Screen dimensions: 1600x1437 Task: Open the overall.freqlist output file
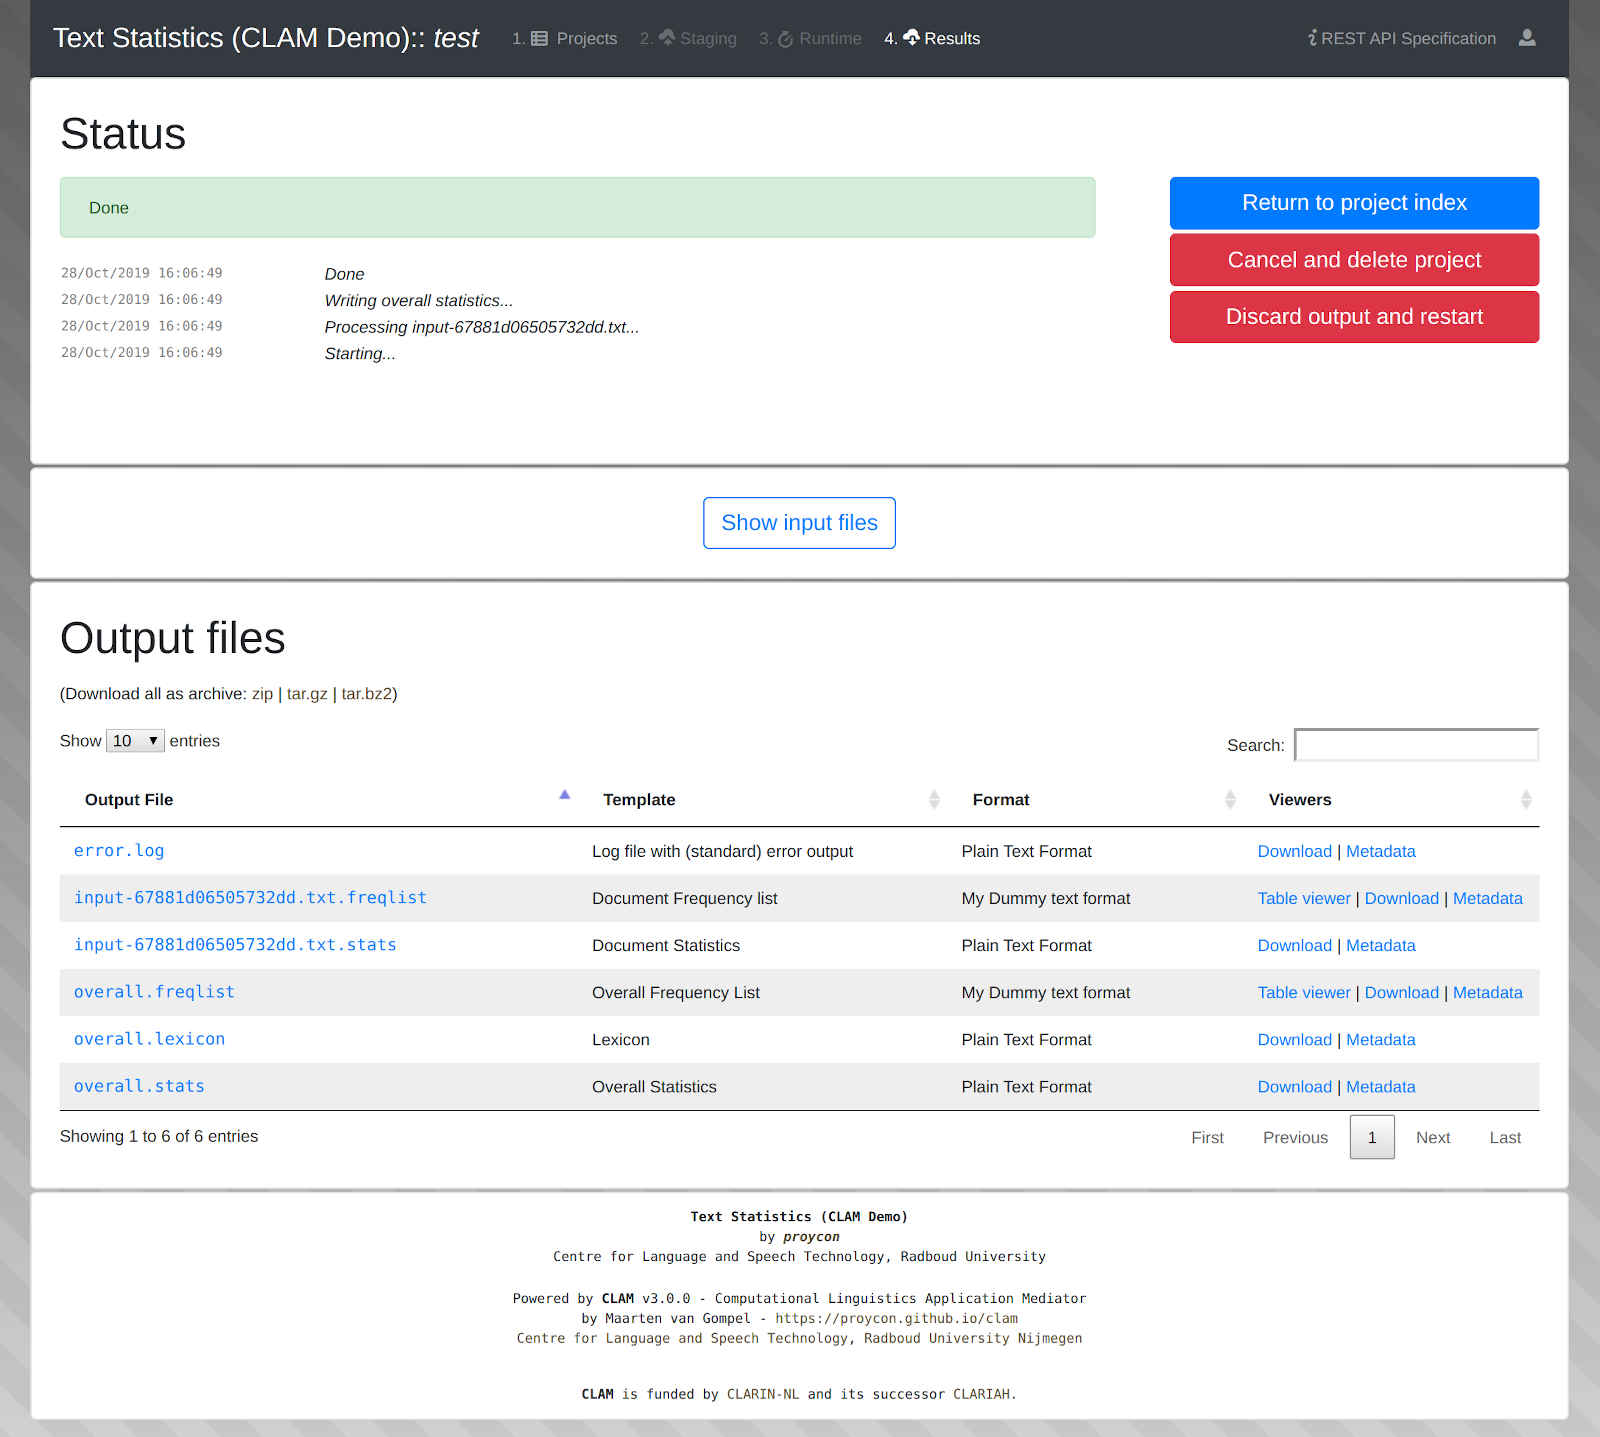(x=154, y=992)
